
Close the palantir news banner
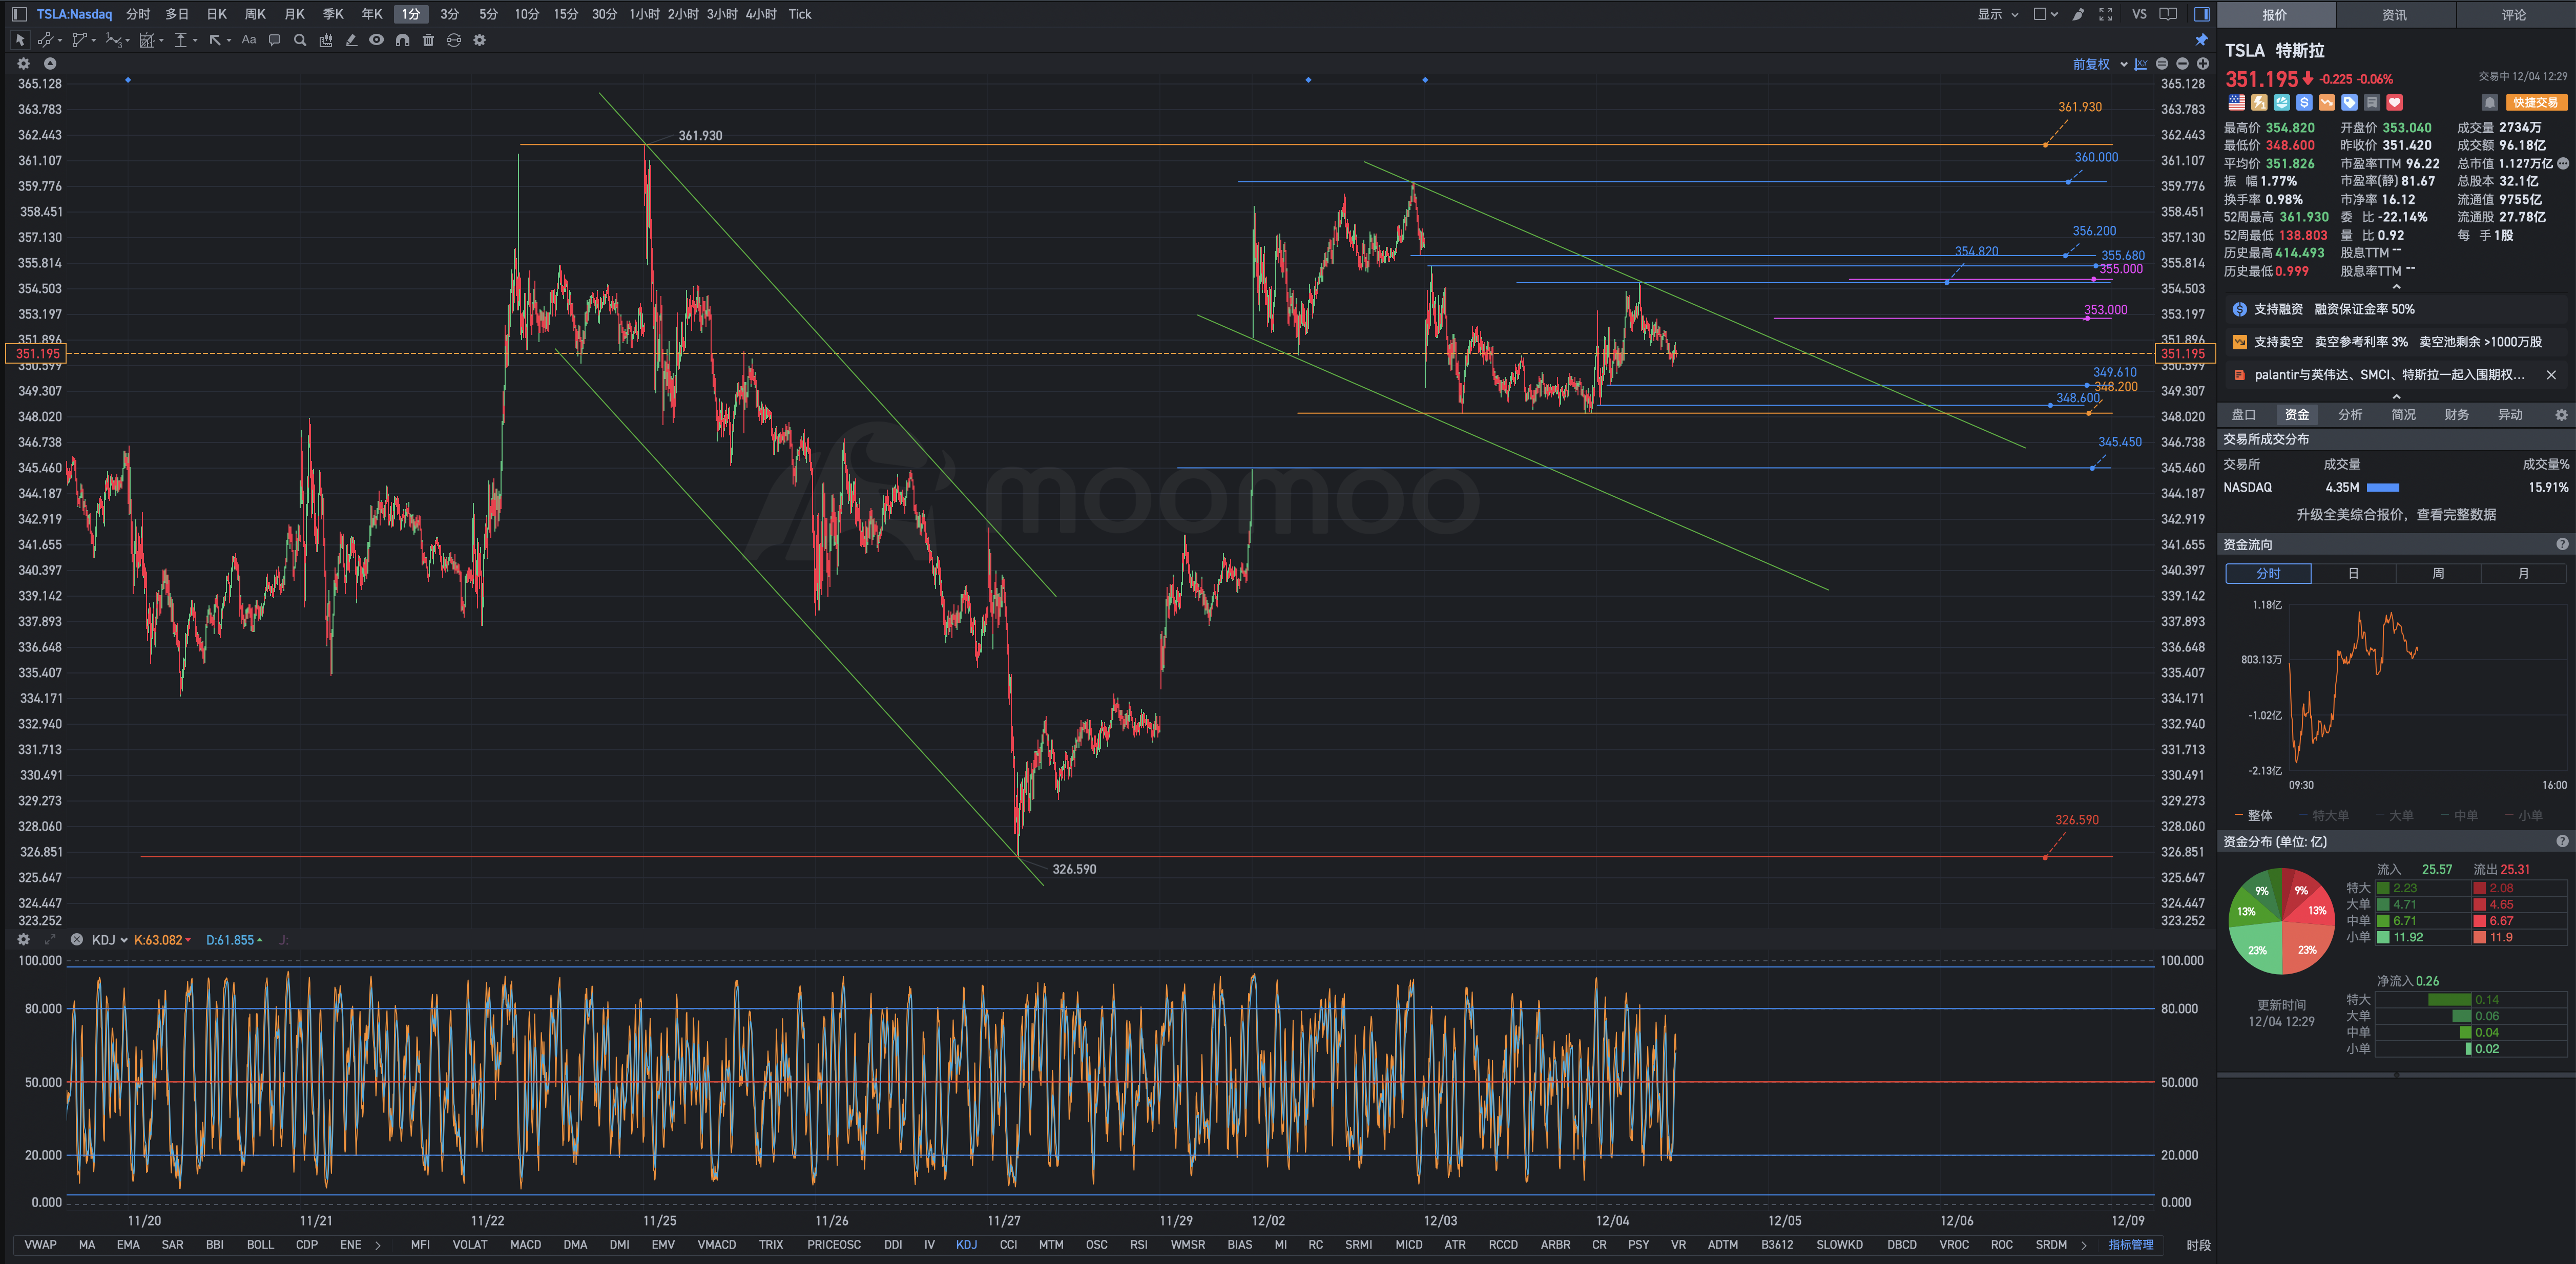tap(2551, 375)
